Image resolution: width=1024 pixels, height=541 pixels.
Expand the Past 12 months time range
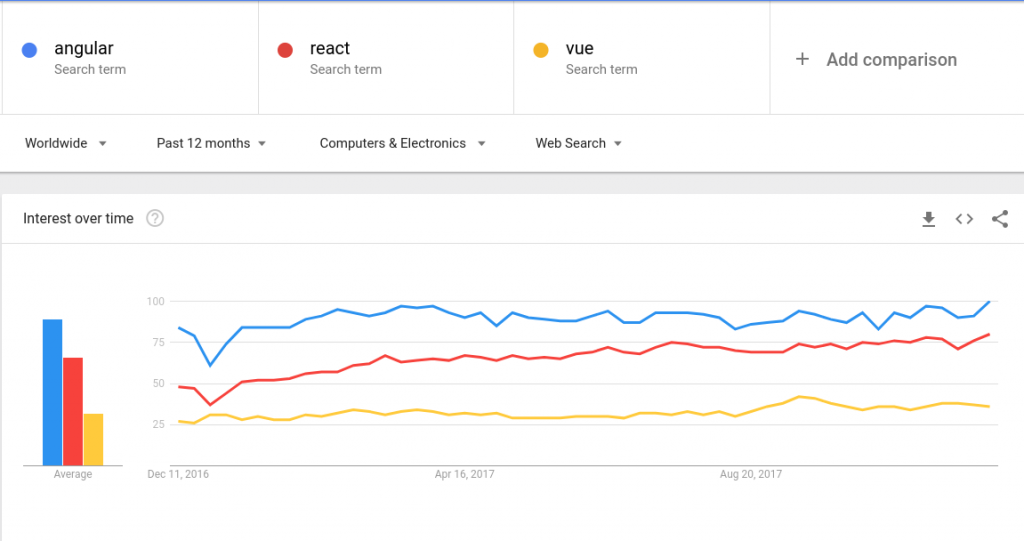[x=211, y=143]
